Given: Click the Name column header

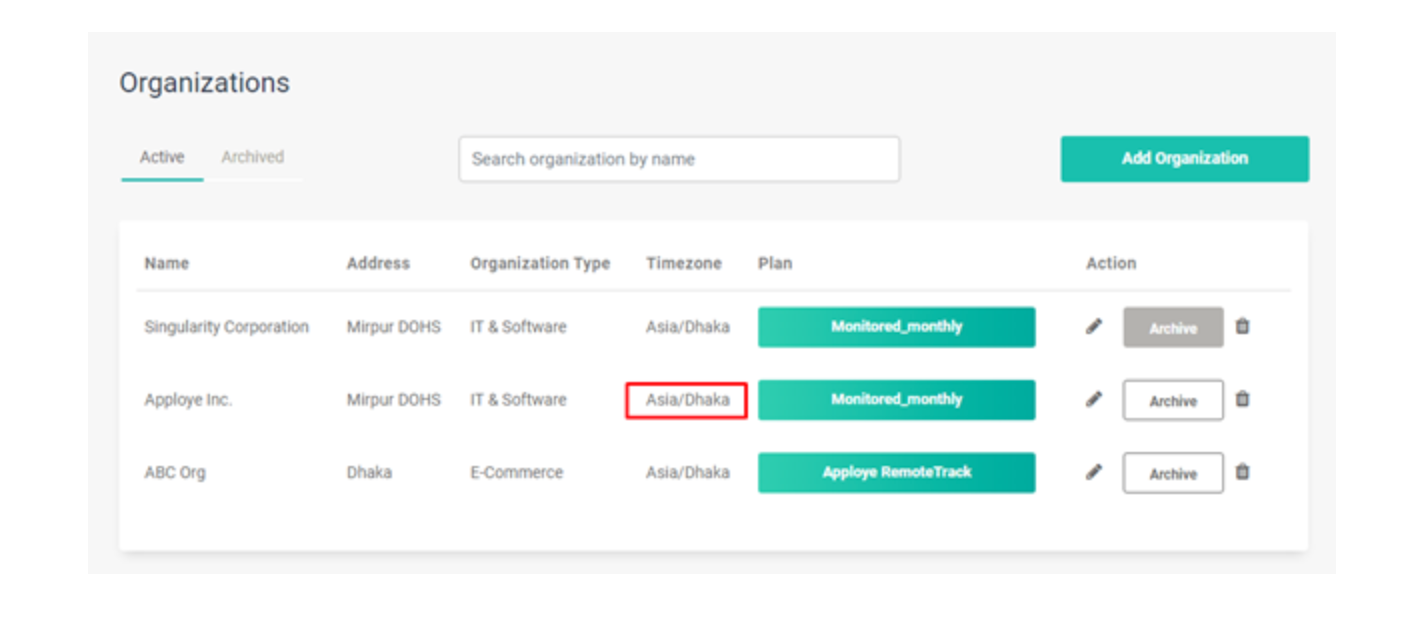Looking at the screenshot, I should tap(167, 263).
